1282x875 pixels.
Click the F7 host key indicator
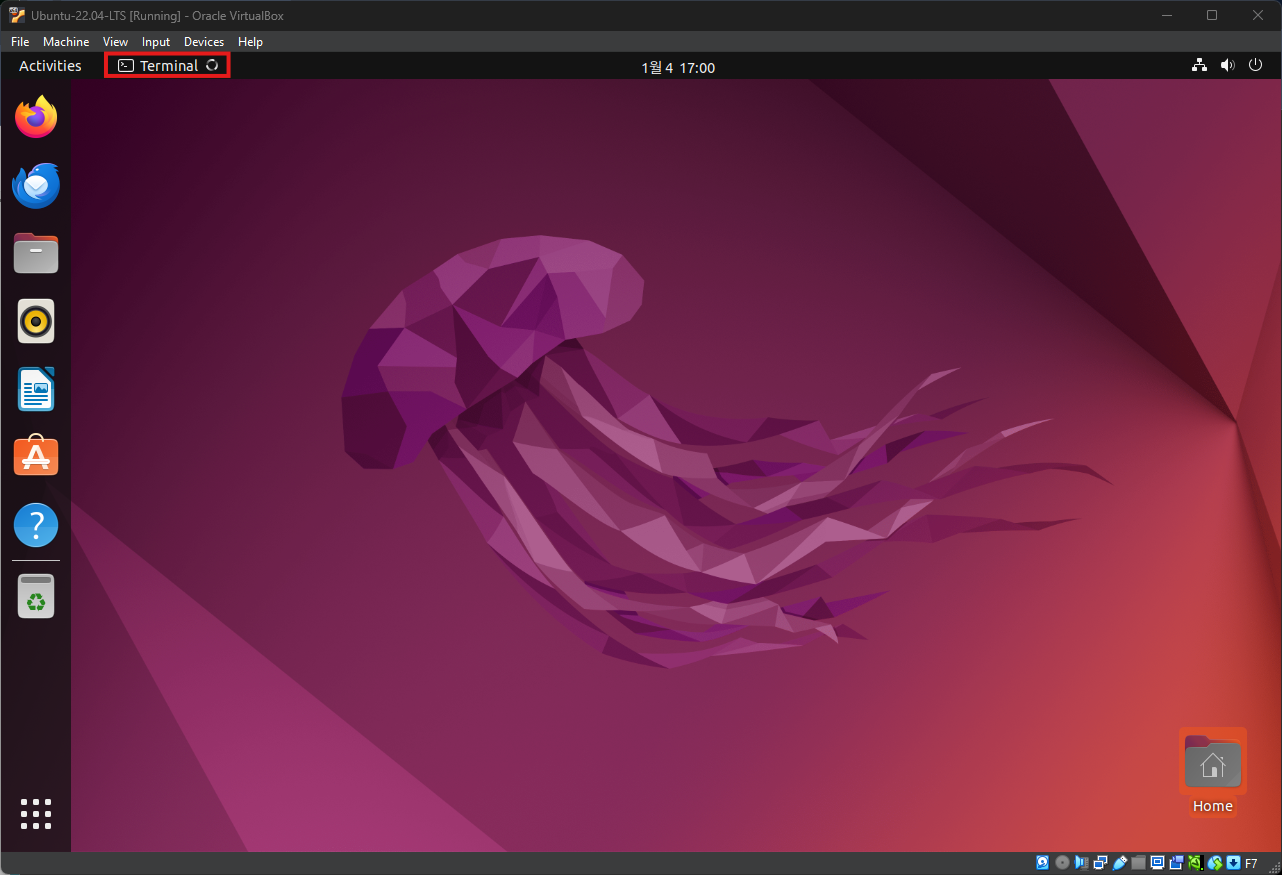point(1251,863)
